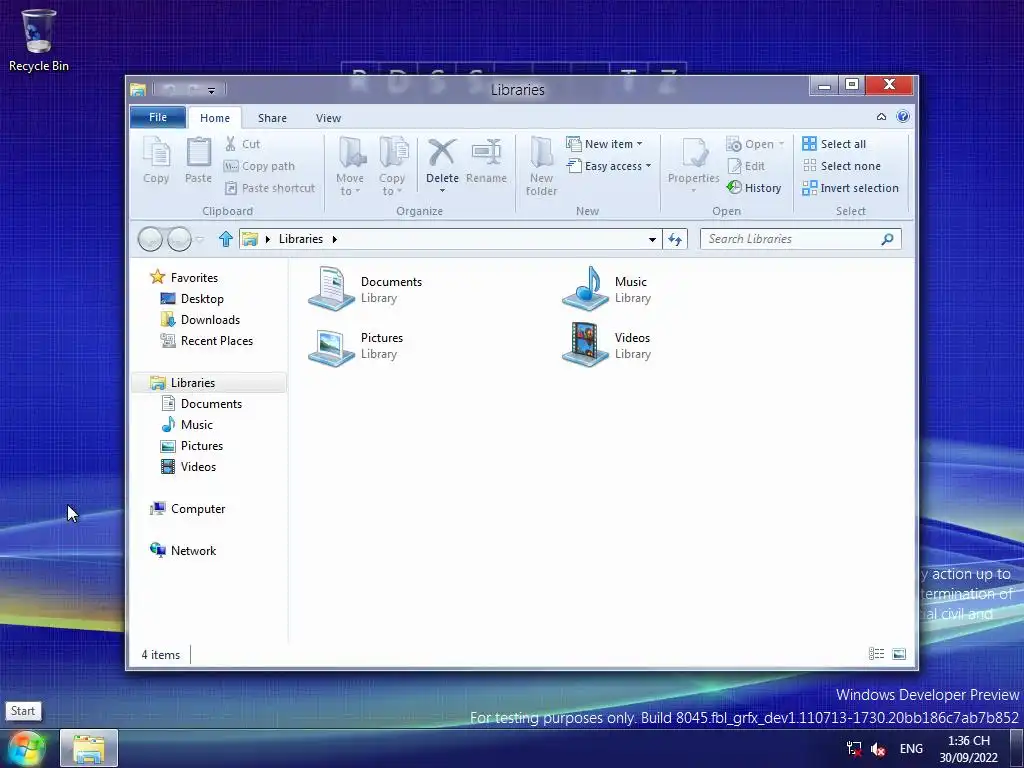The width and height of the screenshot is (1024, 768).
Task: Click Copy path in the ribbon
Action: click(260, 166)
